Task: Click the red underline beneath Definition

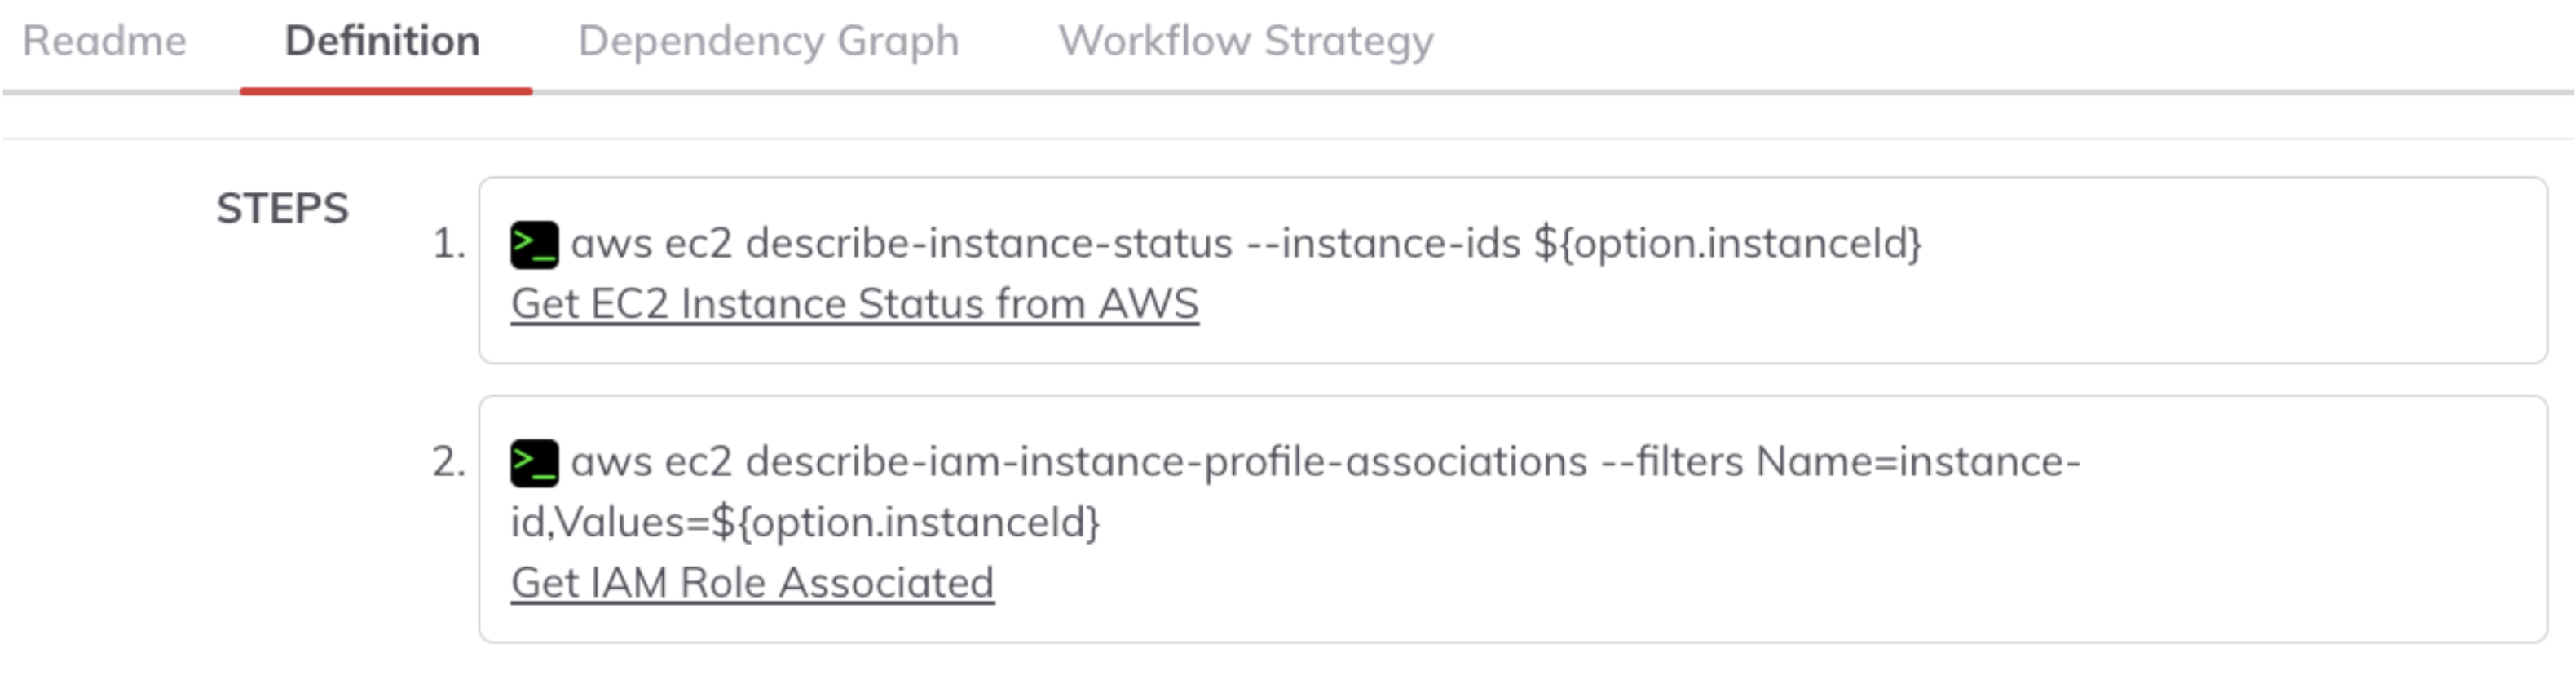Action: click(386, 91)
